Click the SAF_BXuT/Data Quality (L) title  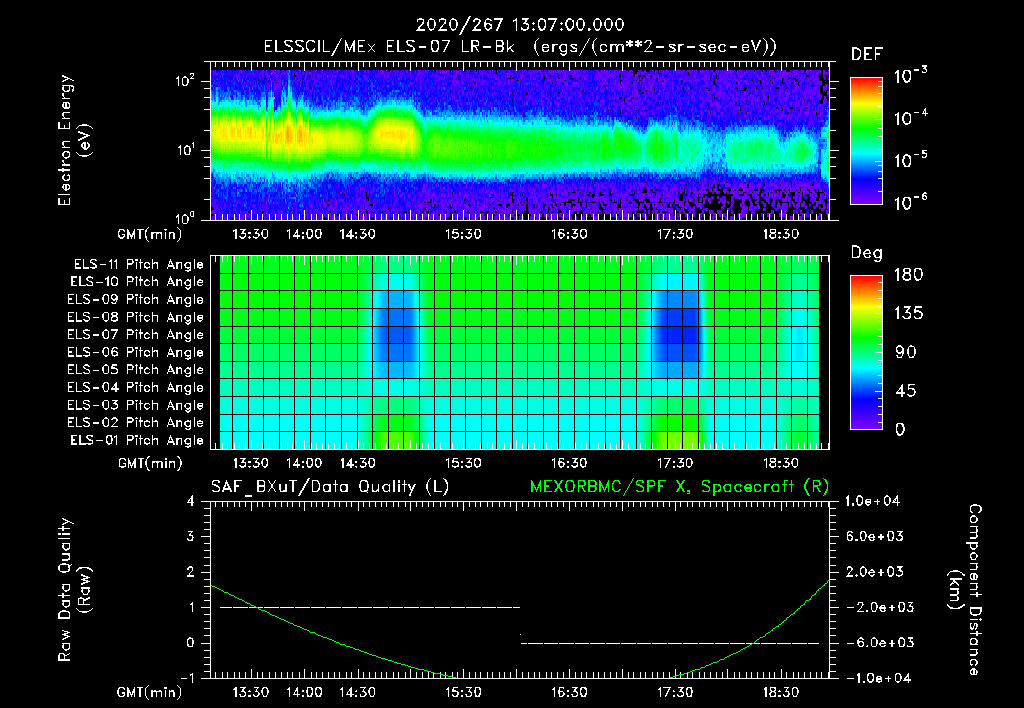coord(330,487)
